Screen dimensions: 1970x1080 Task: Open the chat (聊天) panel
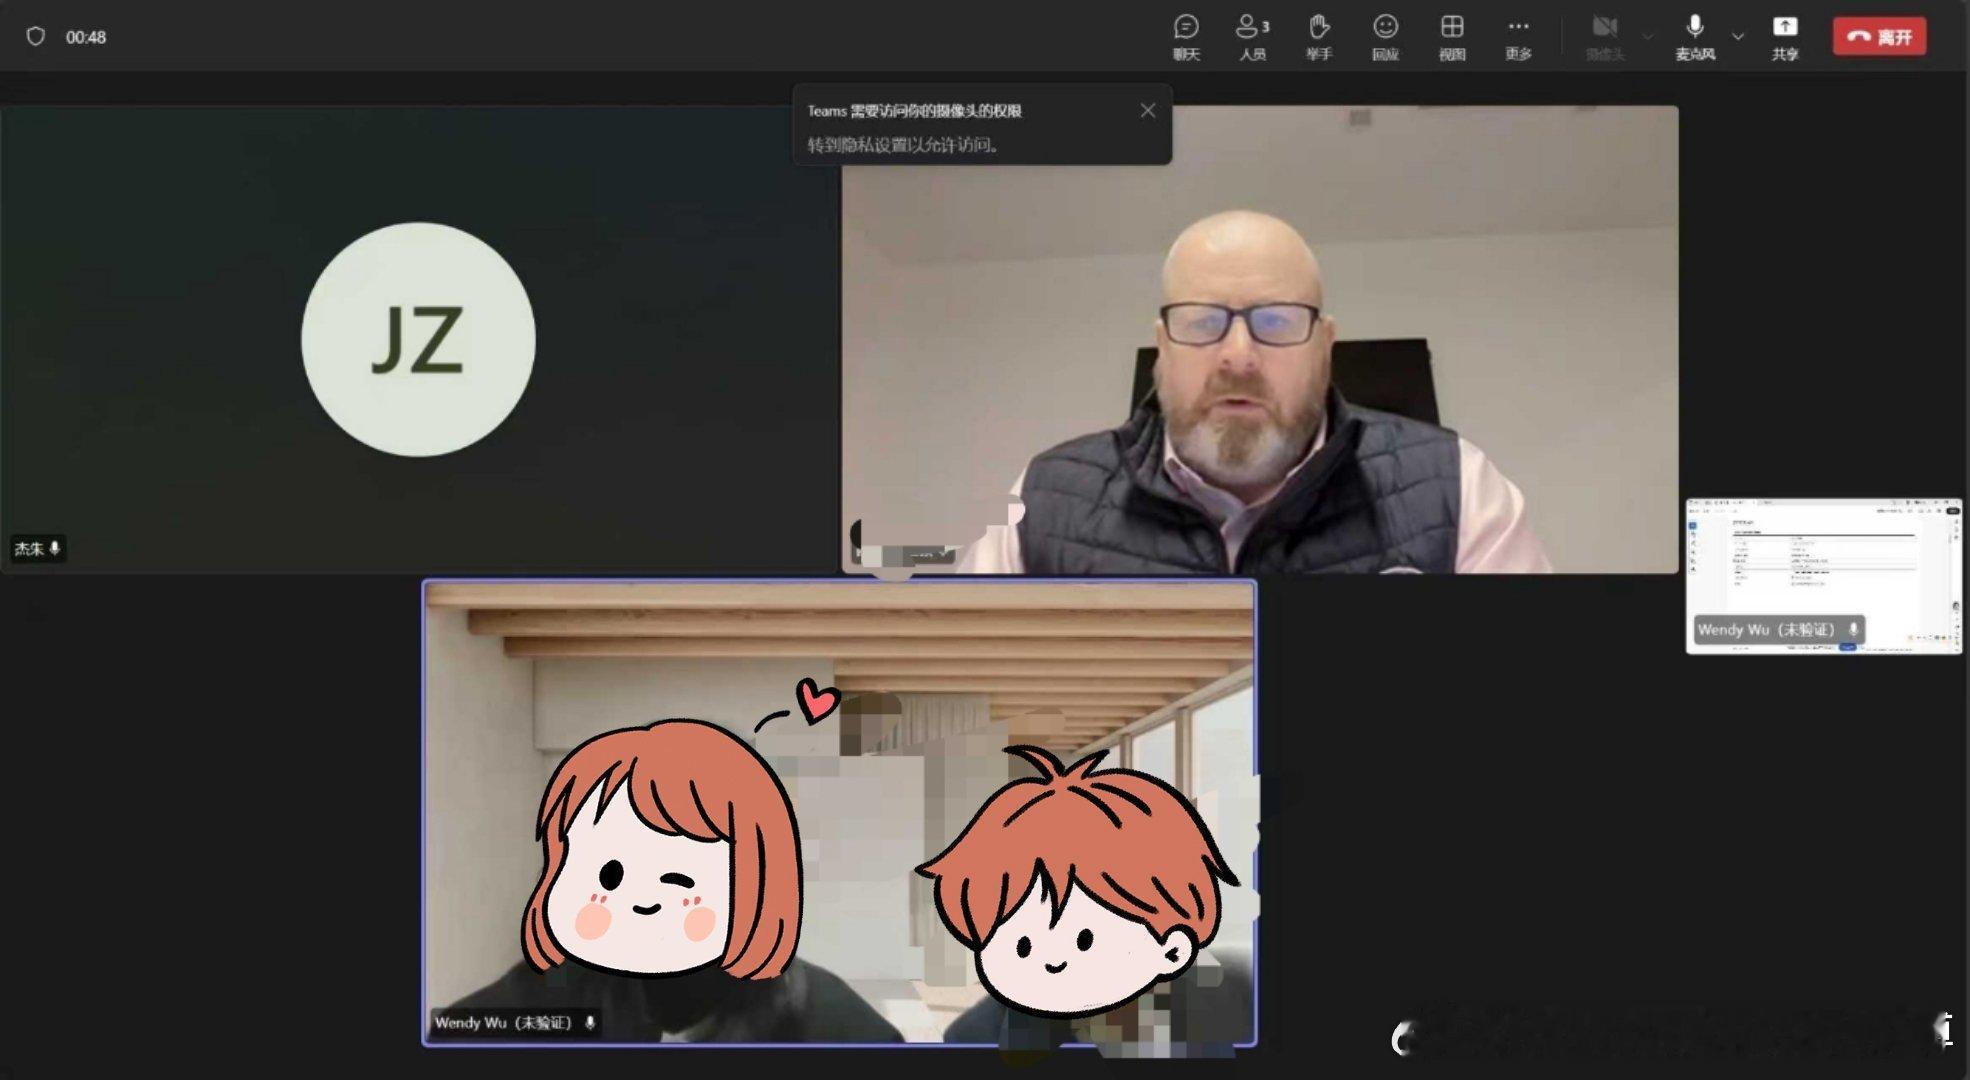pos(1186,36)
